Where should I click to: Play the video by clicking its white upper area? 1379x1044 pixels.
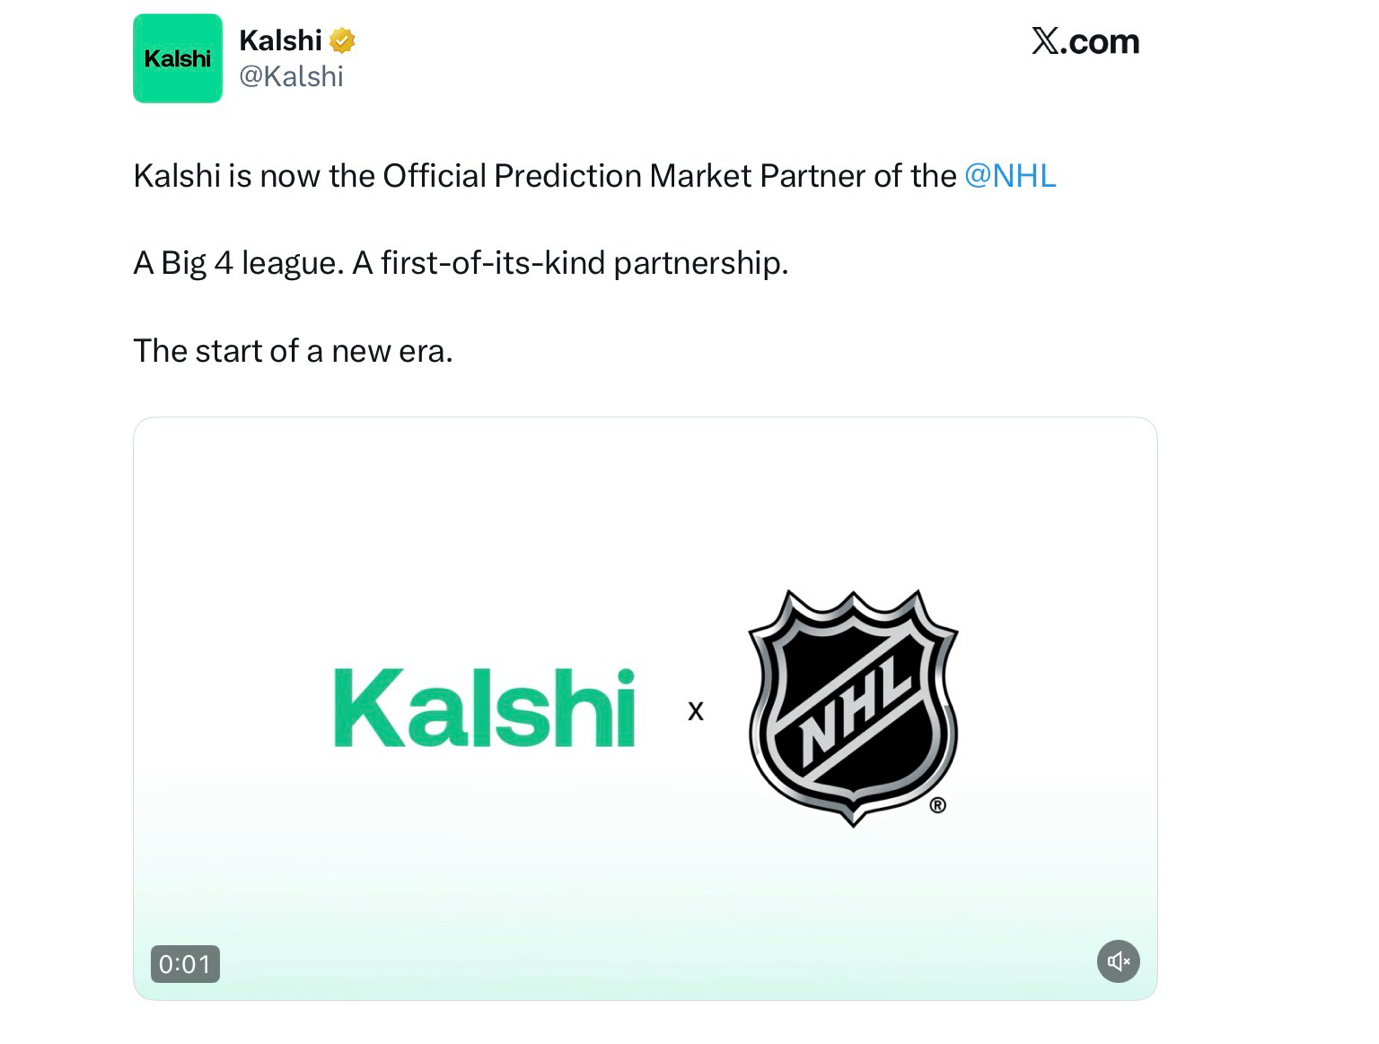click(x=645, y=500)
